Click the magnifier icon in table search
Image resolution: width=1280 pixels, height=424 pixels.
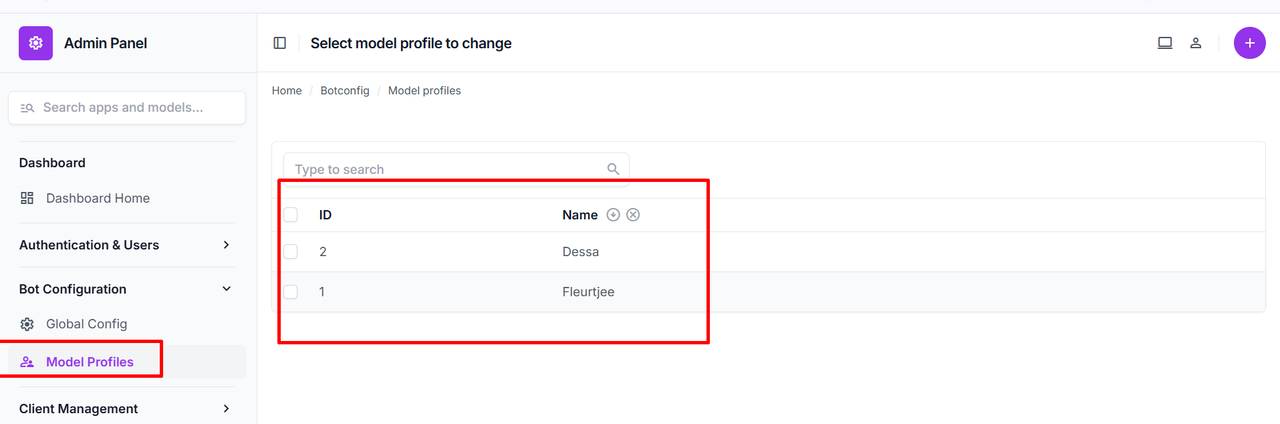tap(614, 169)
